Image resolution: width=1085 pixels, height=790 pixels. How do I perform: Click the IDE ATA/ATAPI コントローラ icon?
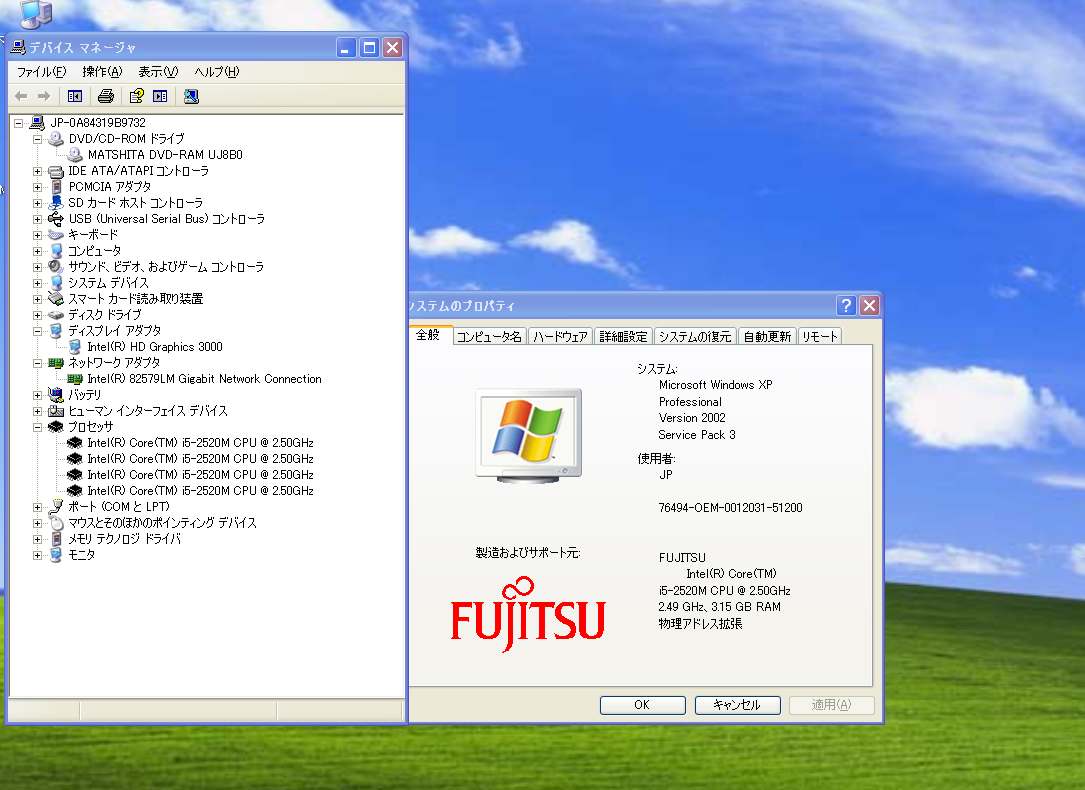tap(56, 171)
